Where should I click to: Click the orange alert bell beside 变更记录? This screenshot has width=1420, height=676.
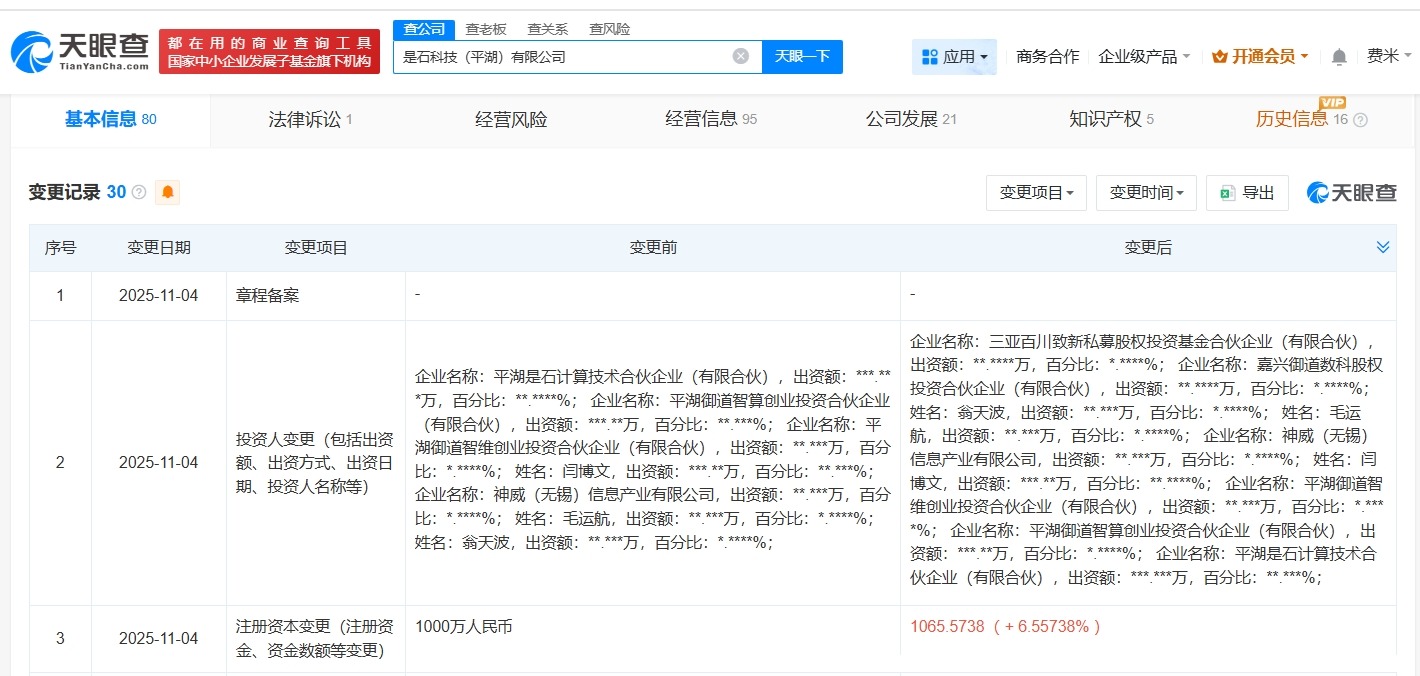click(x=166, y=192)
